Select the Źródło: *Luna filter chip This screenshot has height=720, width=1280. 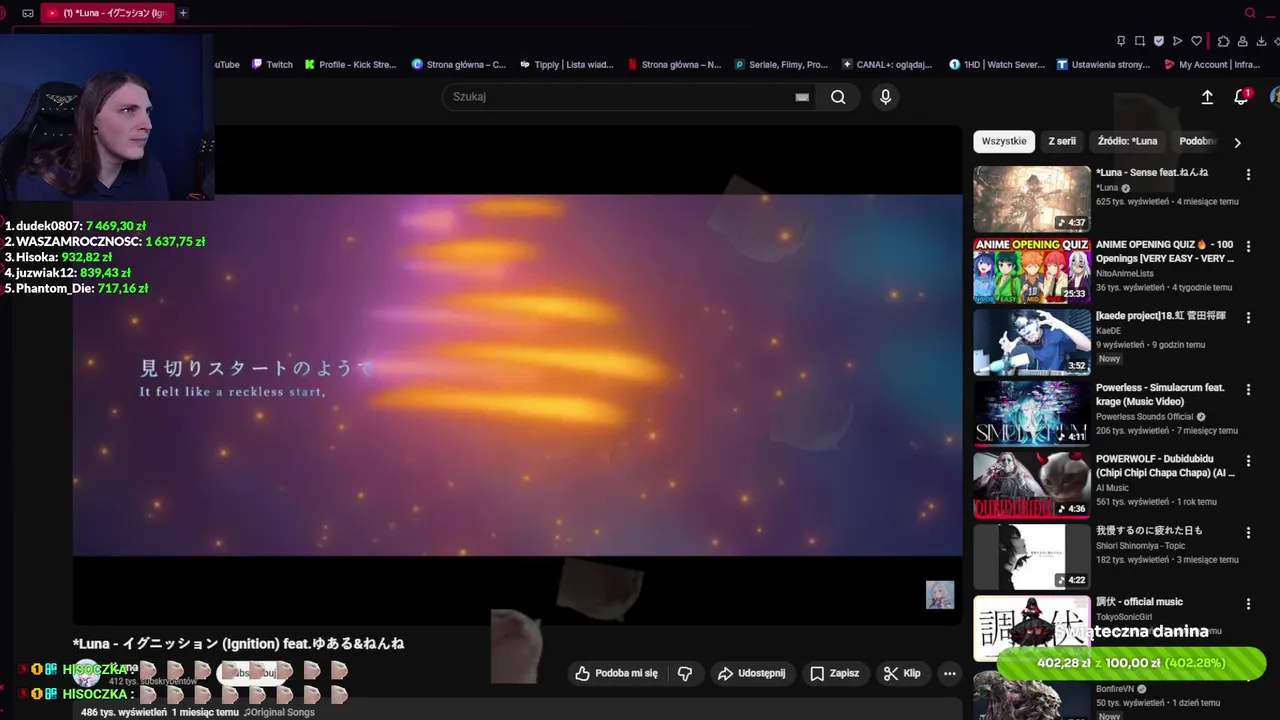click(x=1127, y=141)
